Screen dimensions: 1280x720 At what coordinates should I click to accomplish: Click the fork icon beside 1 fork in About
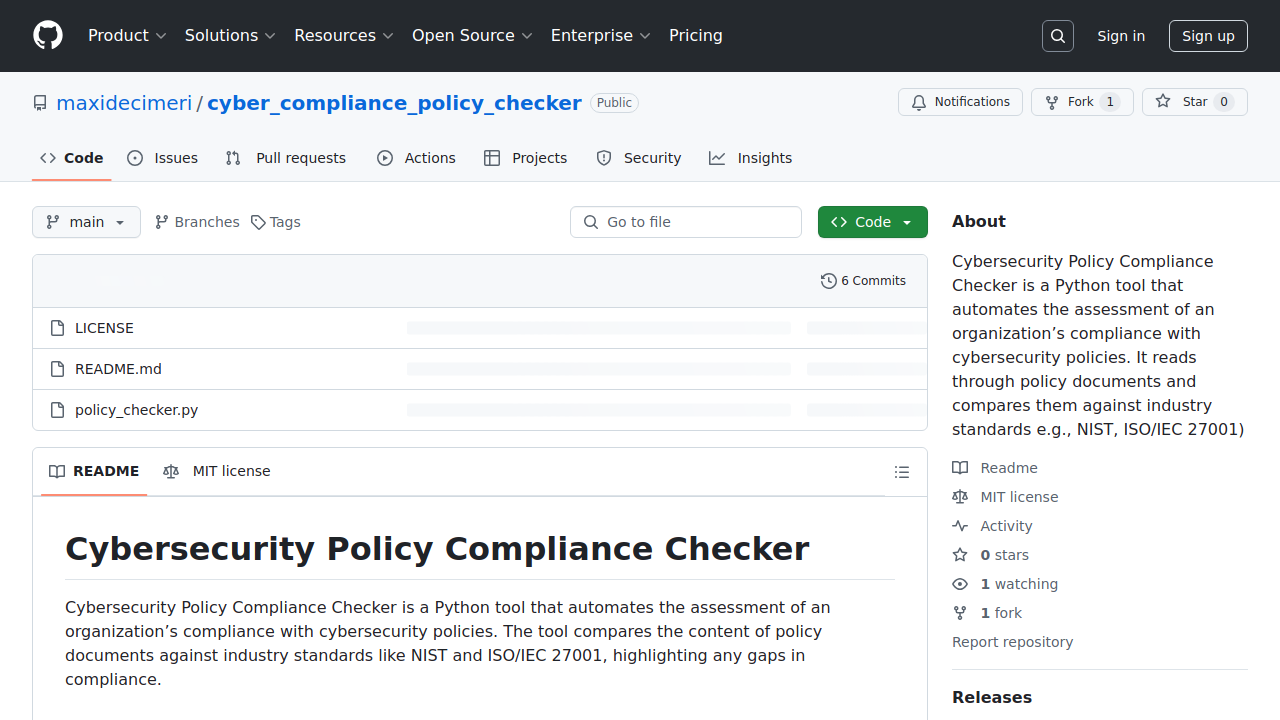click(960, 613)
